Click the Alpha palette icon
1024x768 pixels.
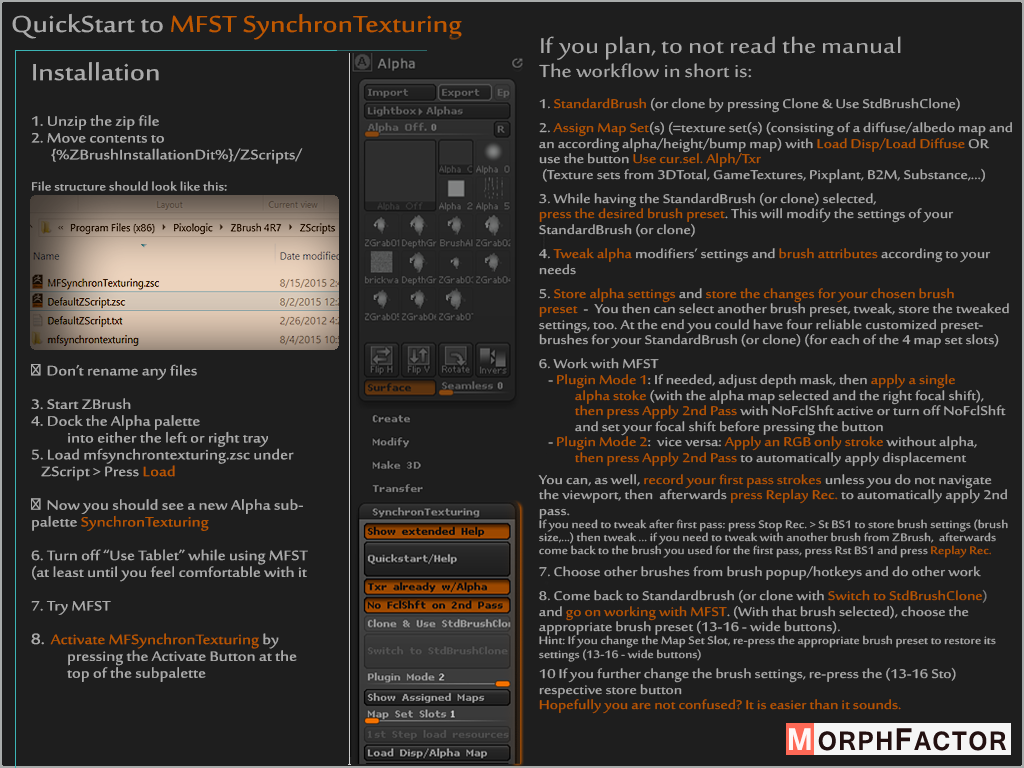362,63
